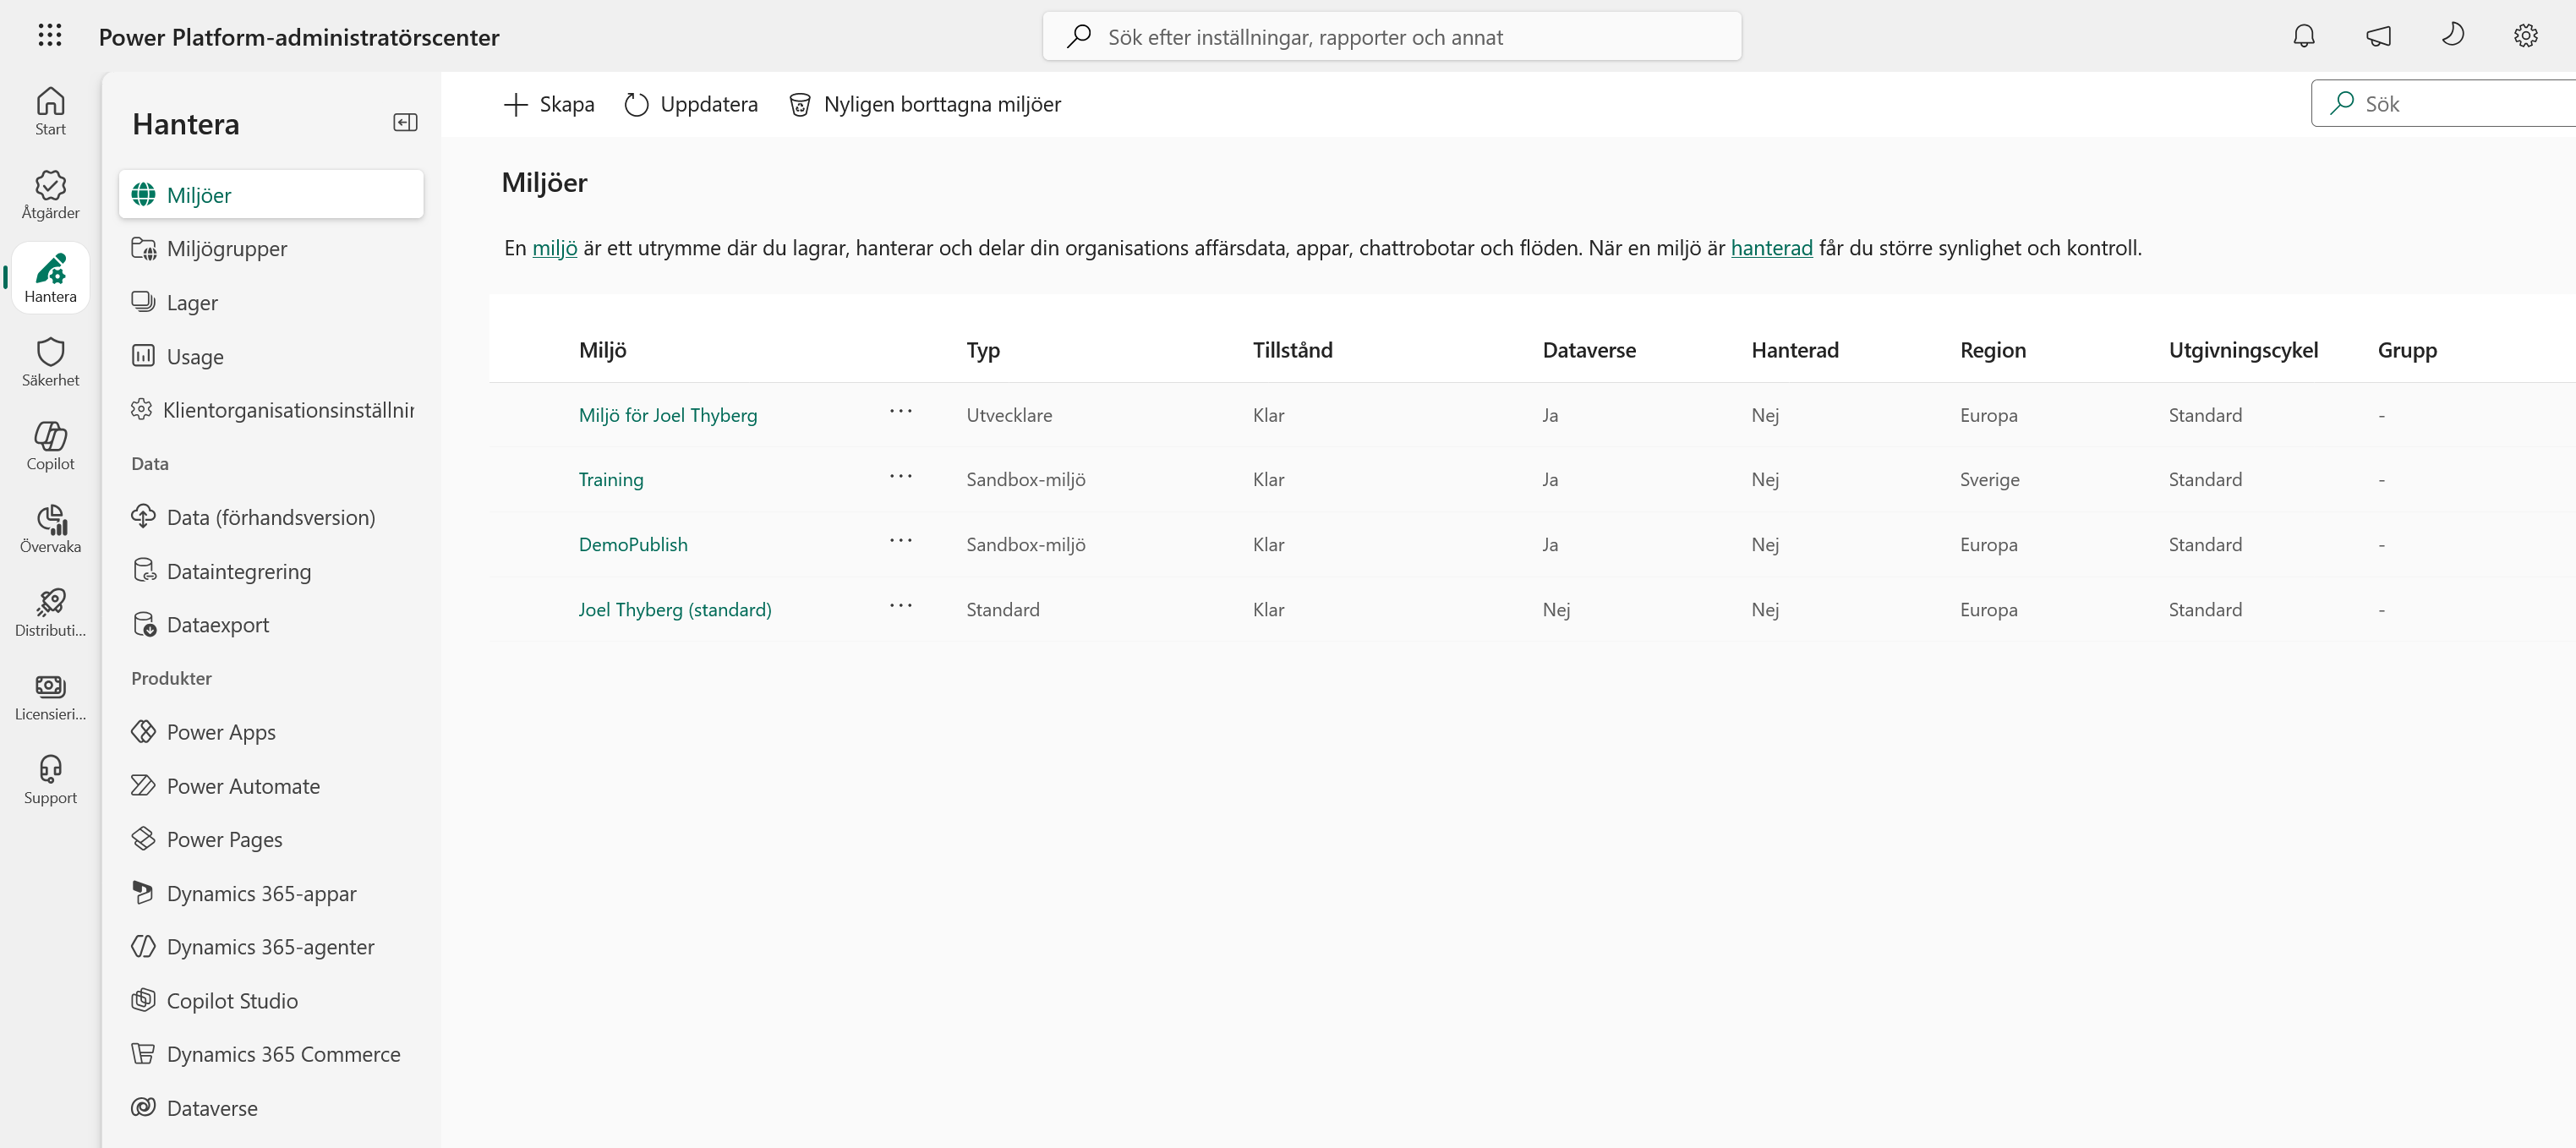Open Dataintegrering menu item
Viewport: 2576px width, 1148px height.
pyautogui.click(x=271, y=571)
